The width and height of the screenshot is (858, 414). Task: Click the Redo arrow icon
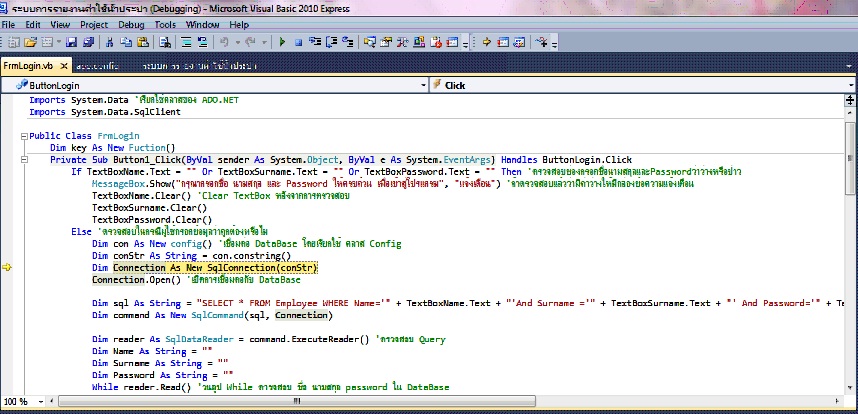tap(251, 42)
